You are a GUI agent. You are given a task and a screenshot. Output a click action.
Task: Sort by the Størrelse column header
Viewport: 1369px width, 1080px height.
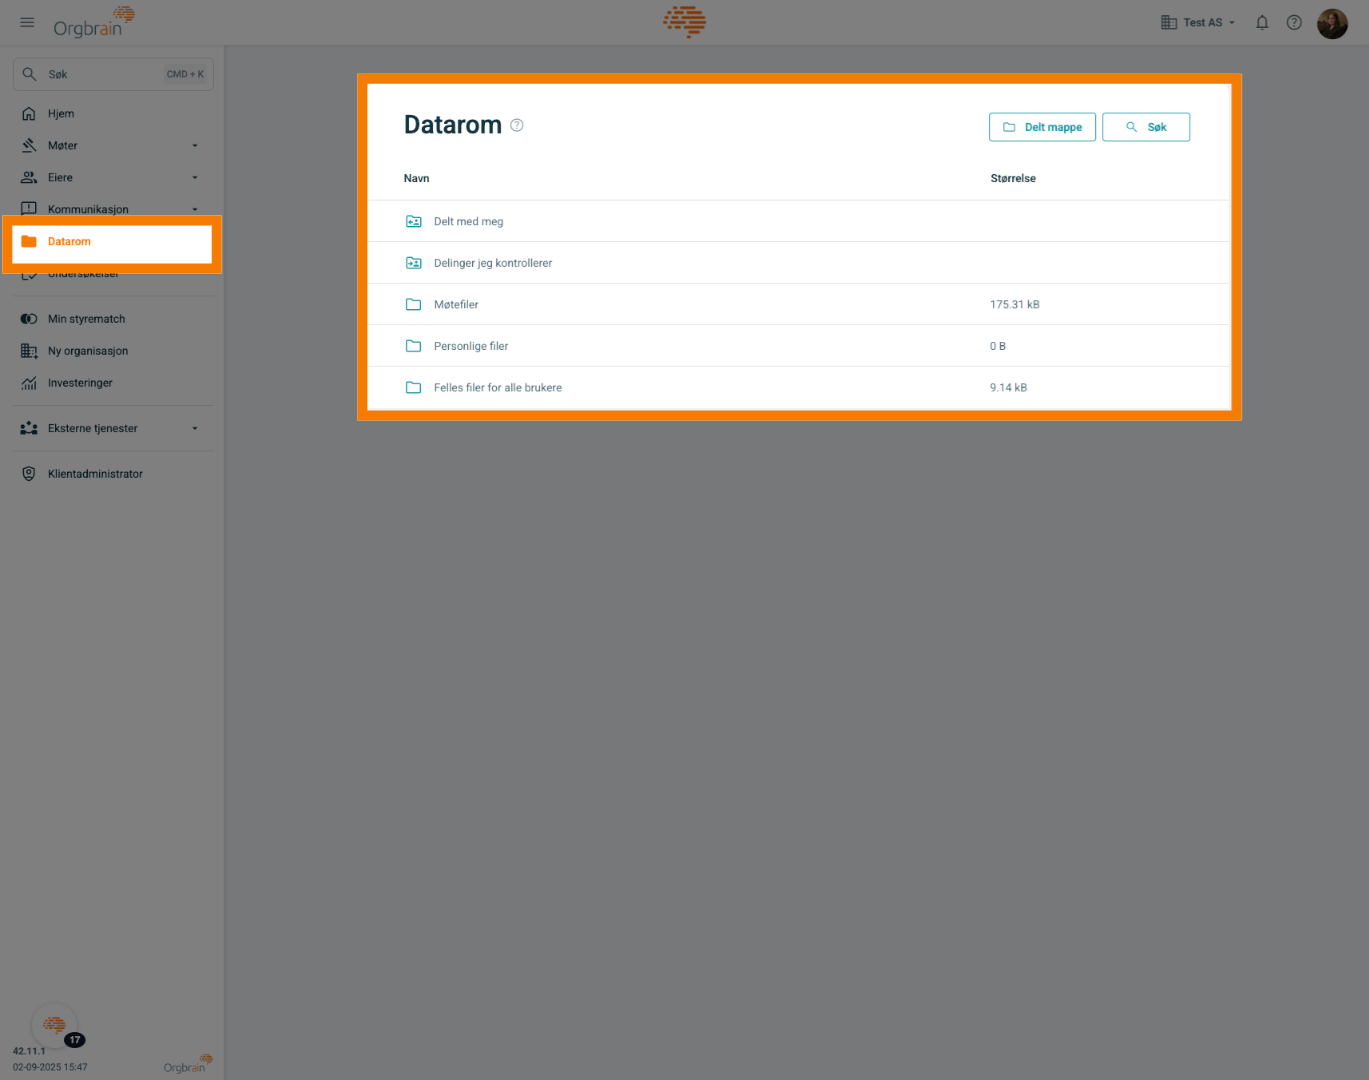coord(1013,178)
